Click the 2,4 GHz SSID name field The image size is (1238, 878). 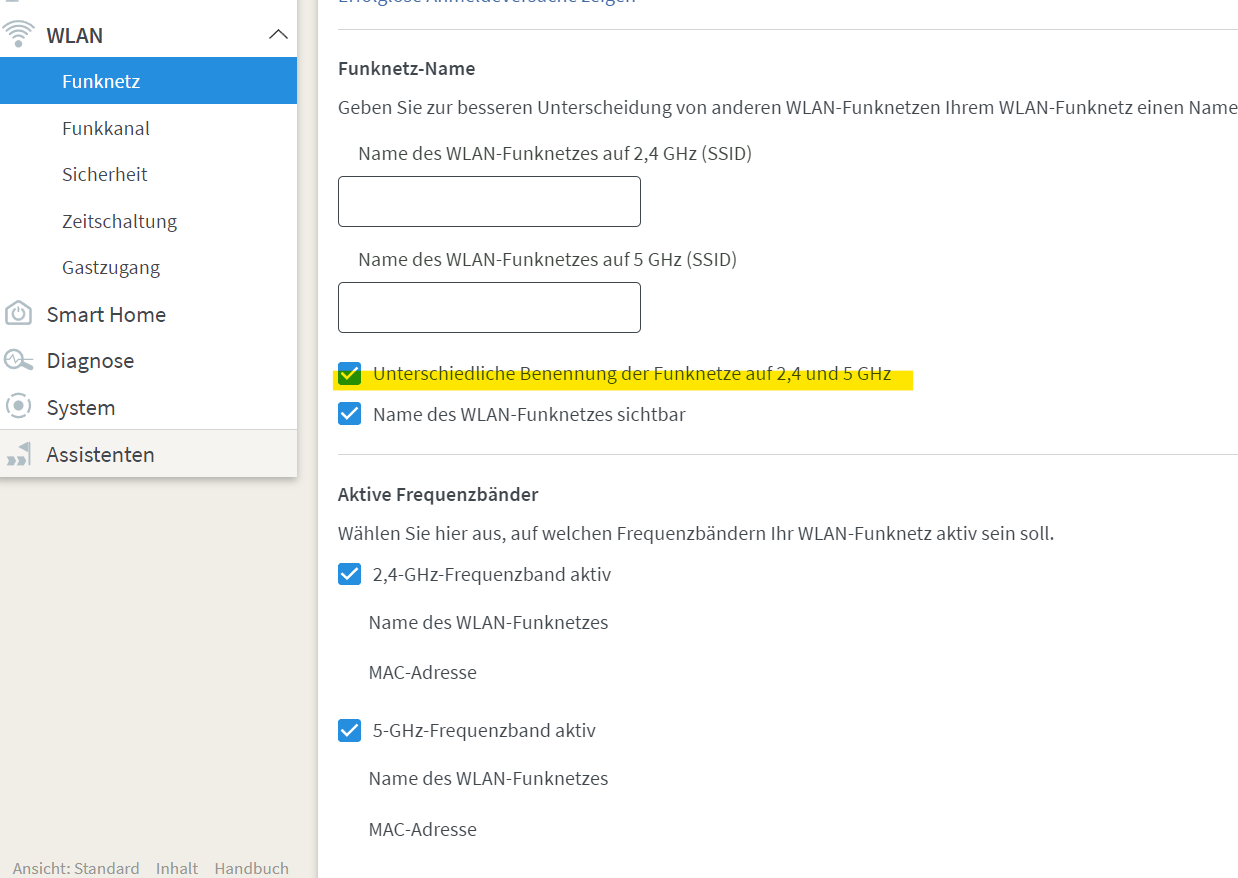click(x=489, y=201)
